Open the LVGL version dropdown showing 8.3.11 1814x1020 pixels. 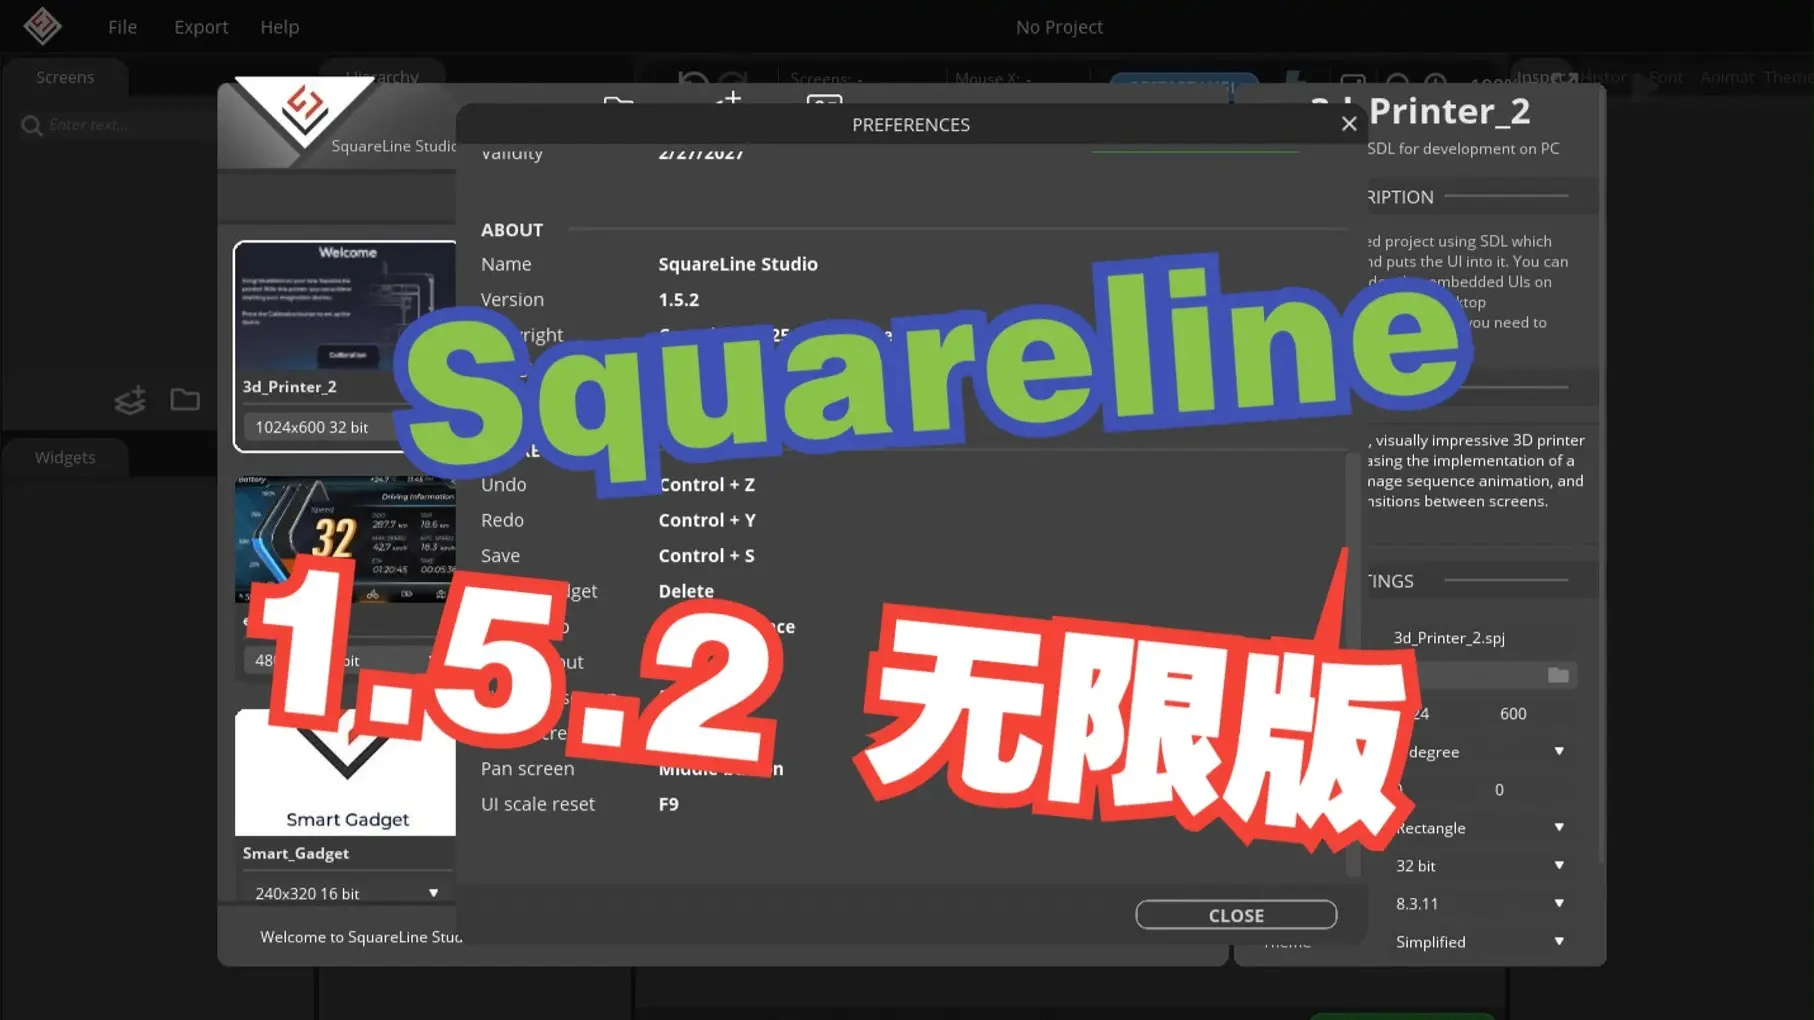[x=1558, y=903]
